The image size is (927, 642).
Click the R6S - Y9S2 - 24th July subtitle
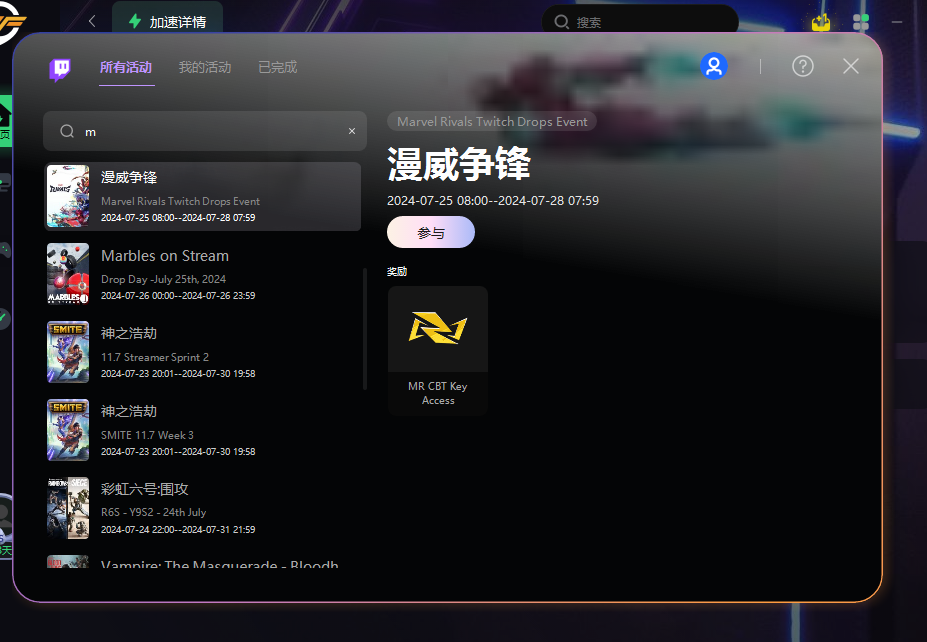pos(154,513)
